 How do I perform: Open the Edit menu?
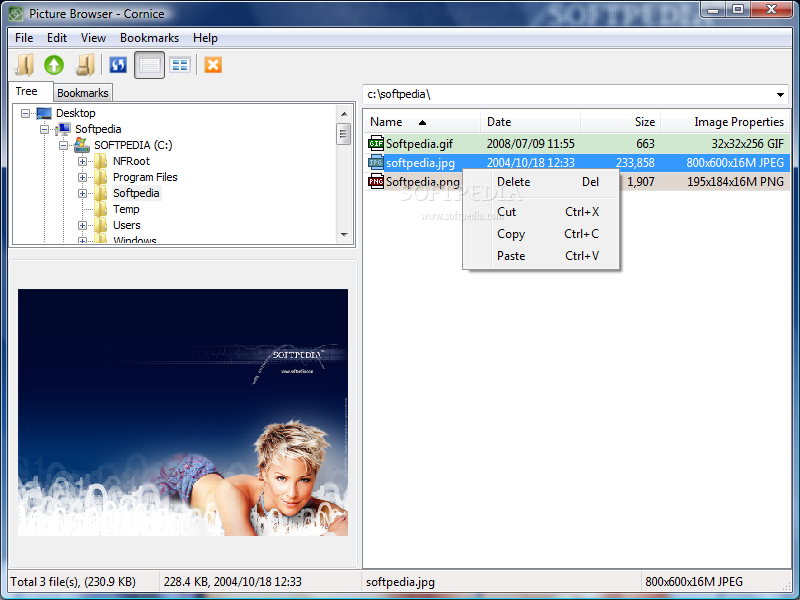point(57,38)
